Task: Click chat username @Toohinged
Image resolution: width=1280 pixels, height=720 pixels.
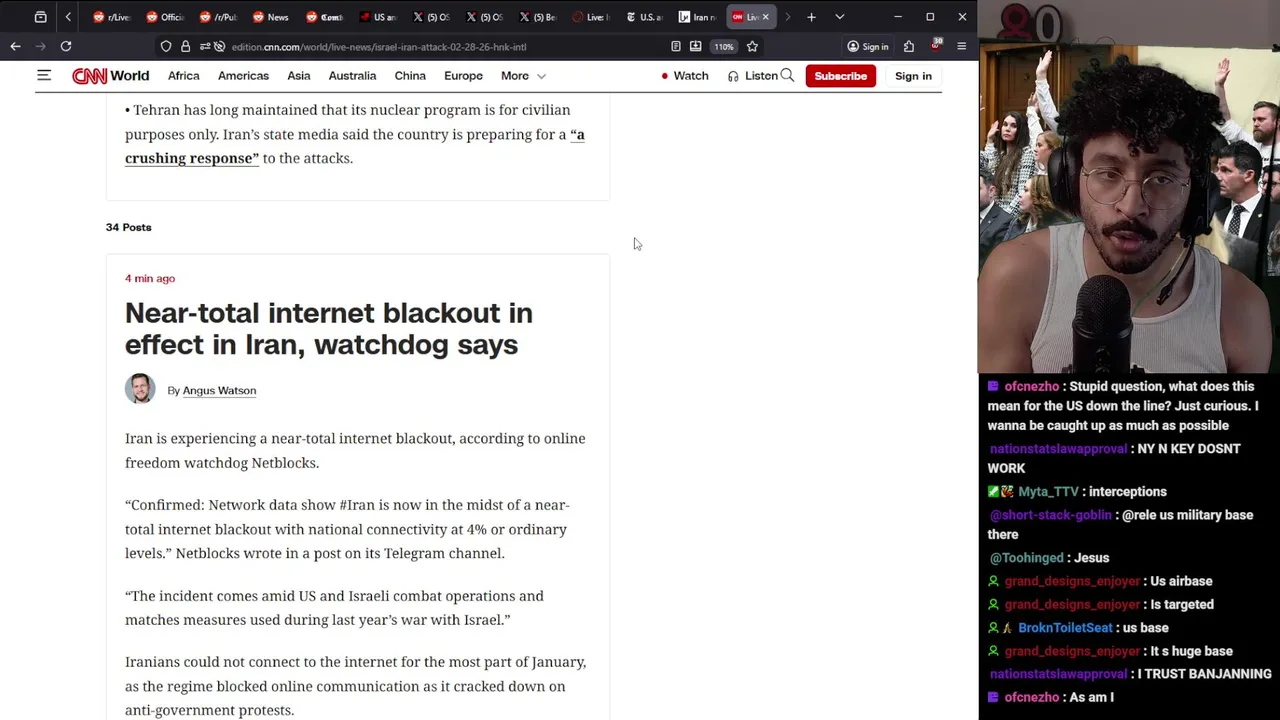Action: coord(1026,557)
